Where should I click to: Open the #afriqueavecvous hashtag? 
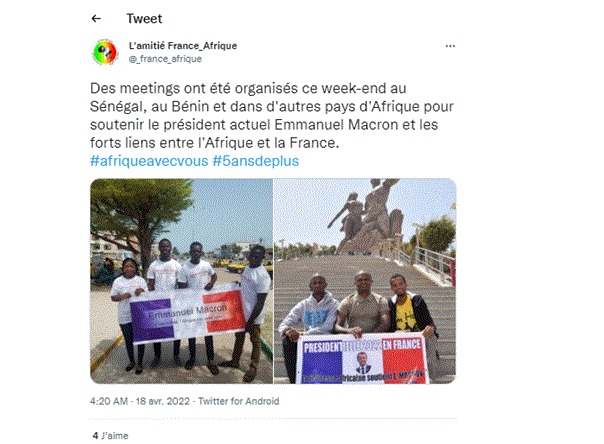(149, 161)
